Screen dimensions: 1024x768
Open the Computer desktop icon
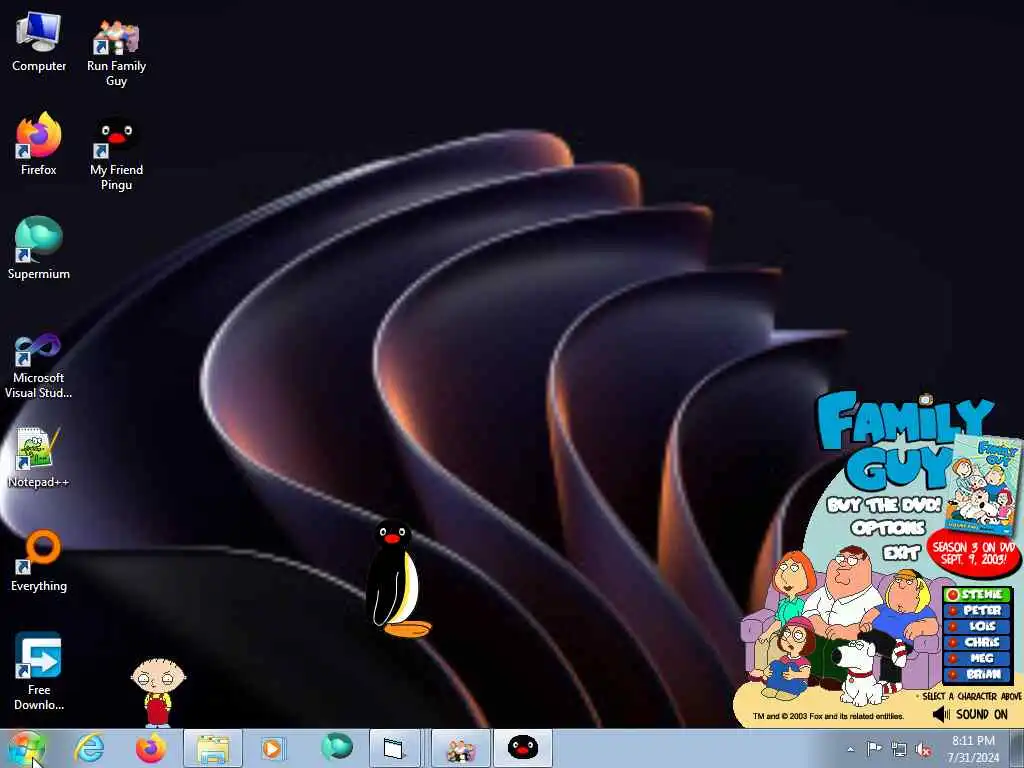[x=39, y=42]
